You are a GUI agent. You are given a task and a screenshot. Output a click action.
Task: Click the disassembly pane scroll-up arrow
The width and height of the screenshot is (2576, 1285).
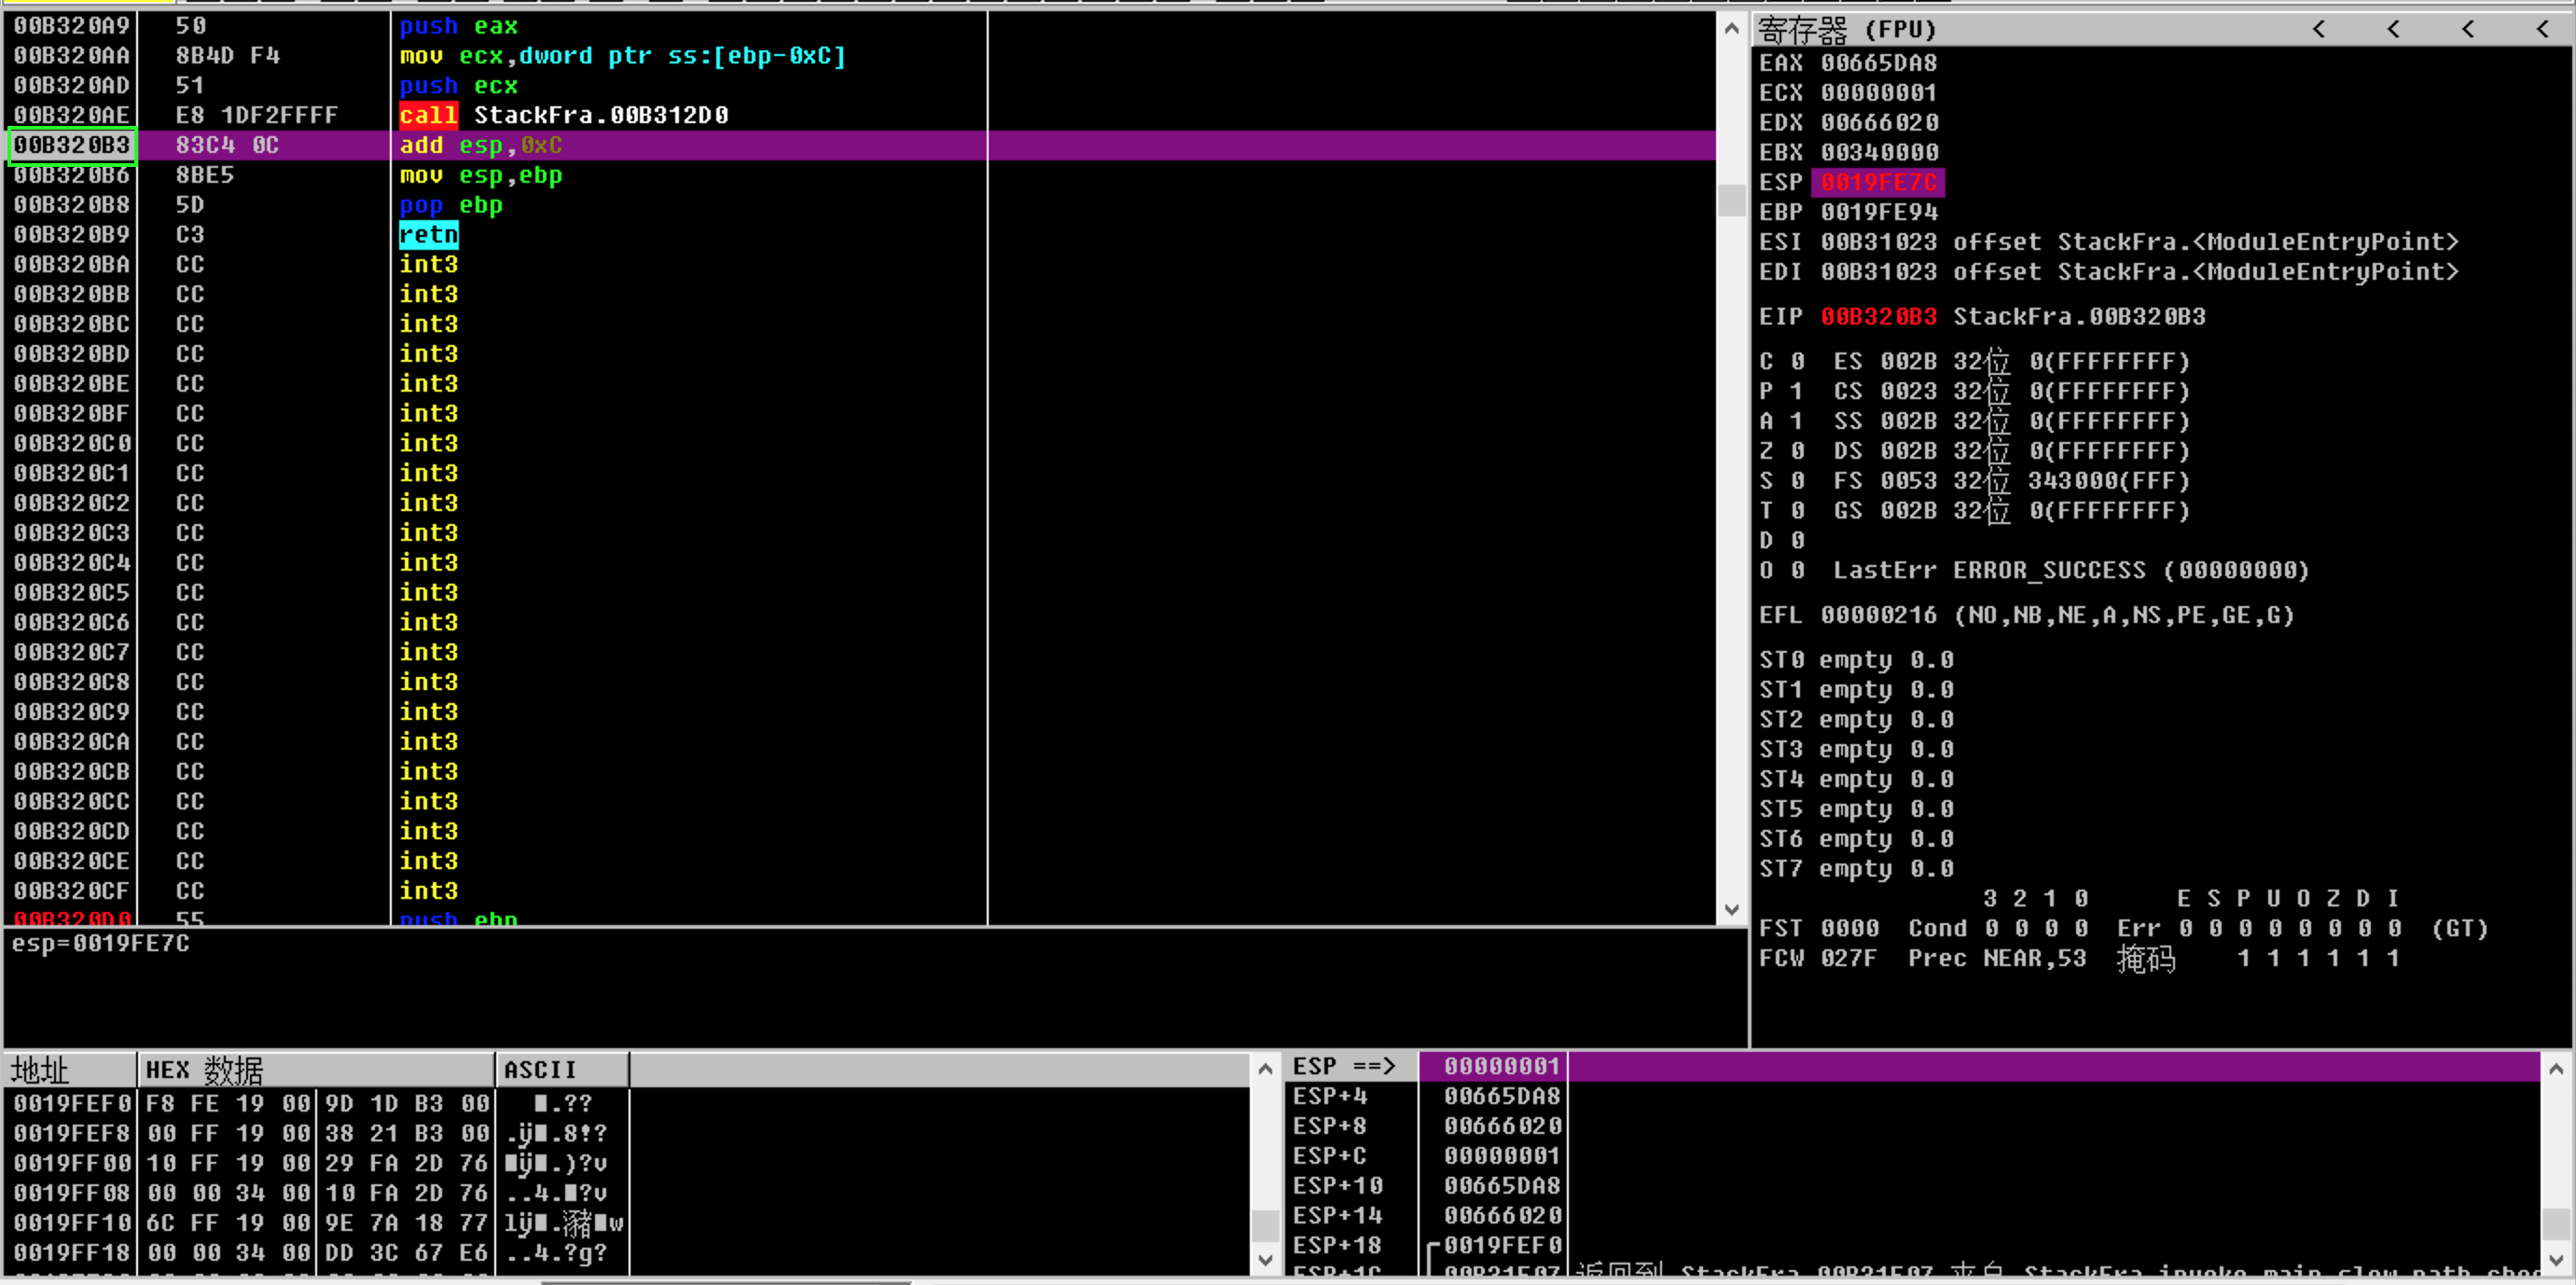(1732, 29)
